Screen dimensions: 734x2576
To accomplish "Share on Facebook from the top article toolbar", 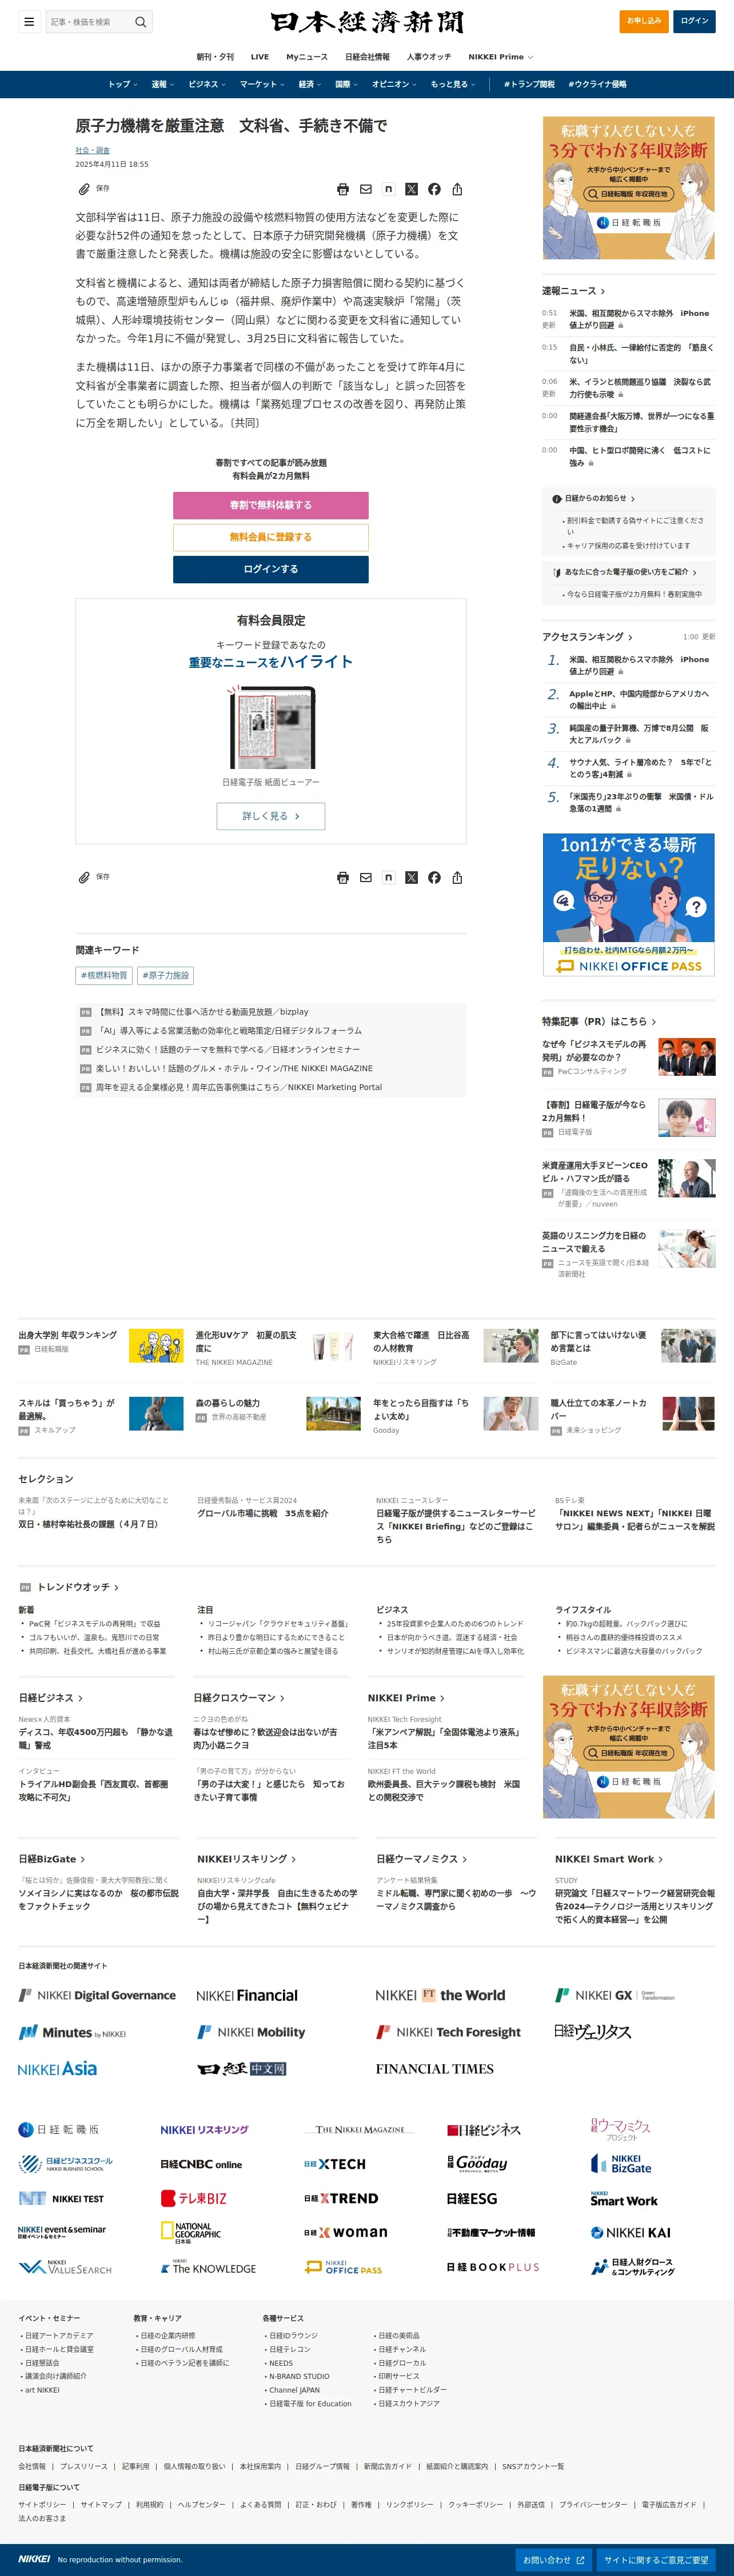I will coord(434,189).
